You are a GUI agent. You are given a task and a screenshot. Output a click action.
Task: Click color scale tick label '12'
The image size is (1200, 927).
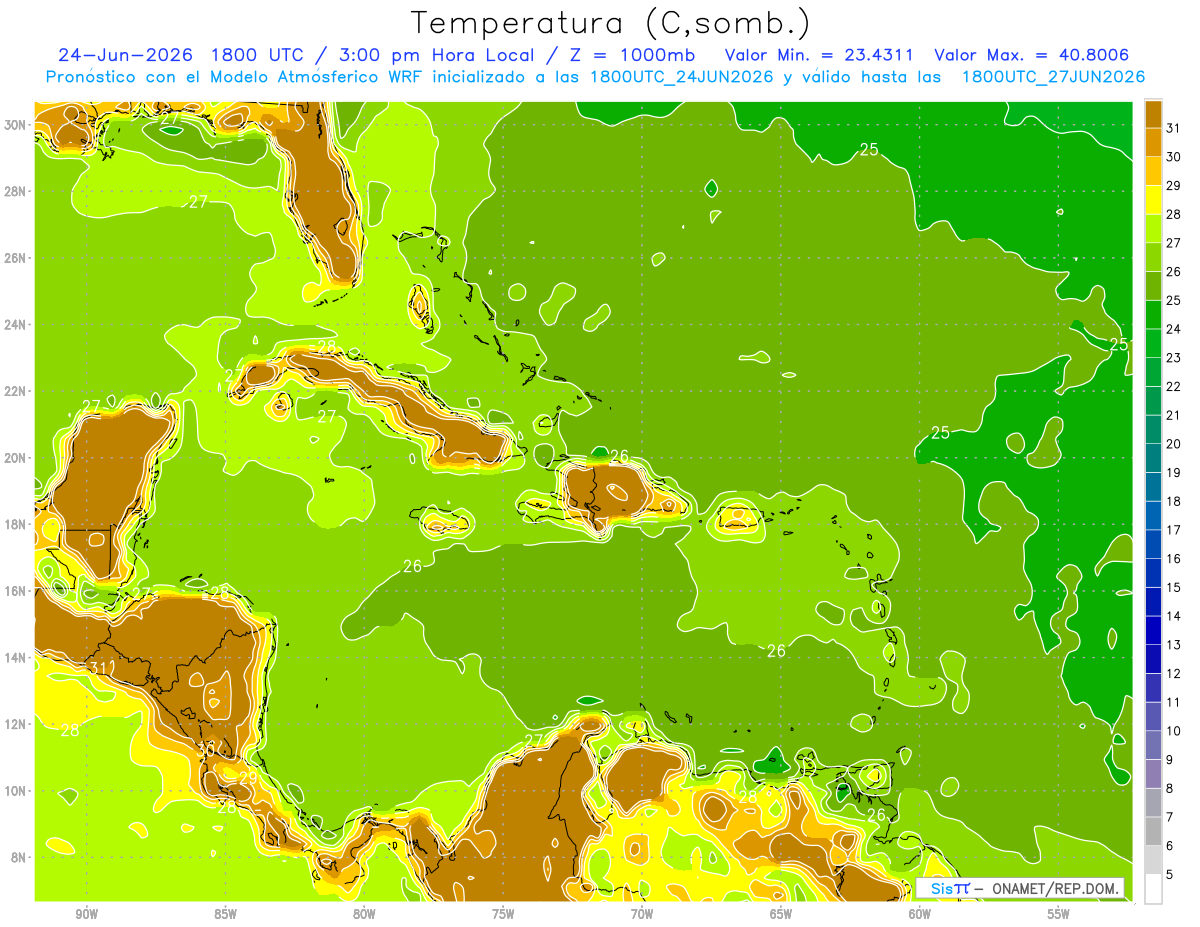[x=1174, y=674]
